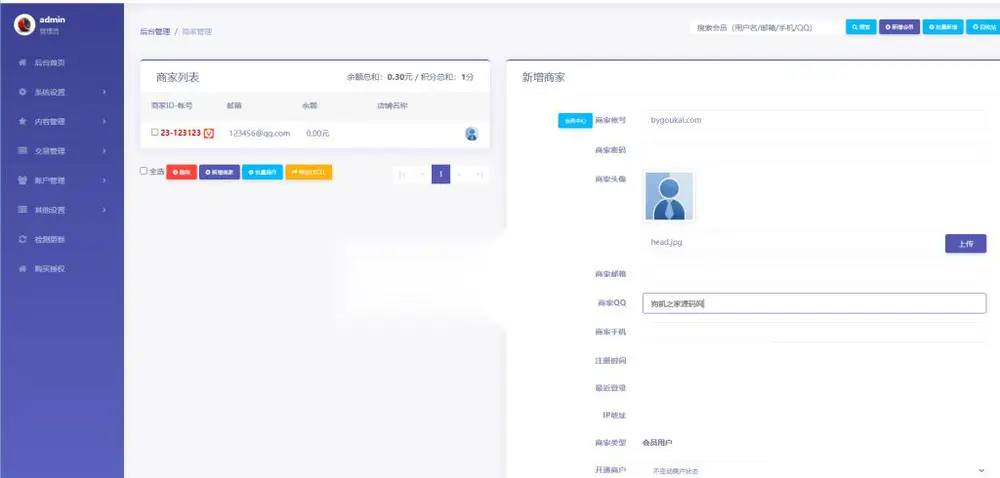Click the 购买授权 sidebar icon
This screenshot has width=1000, height=478.
tap(22, 269)
